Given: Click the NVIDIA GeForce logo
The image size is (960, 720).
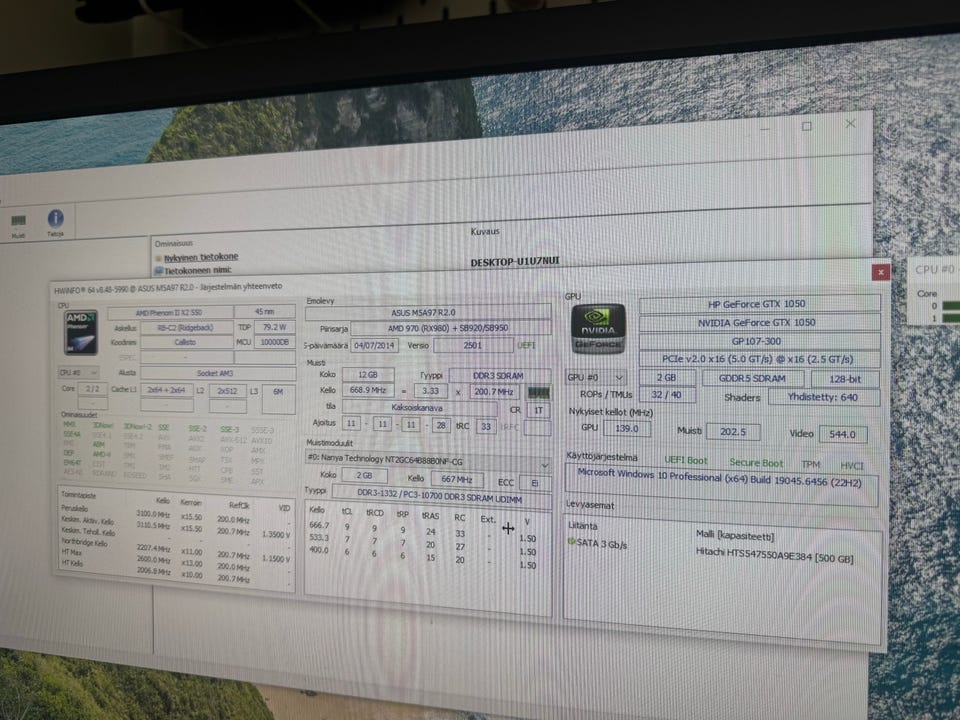Looking at the screenshot, I should (598, 329).
